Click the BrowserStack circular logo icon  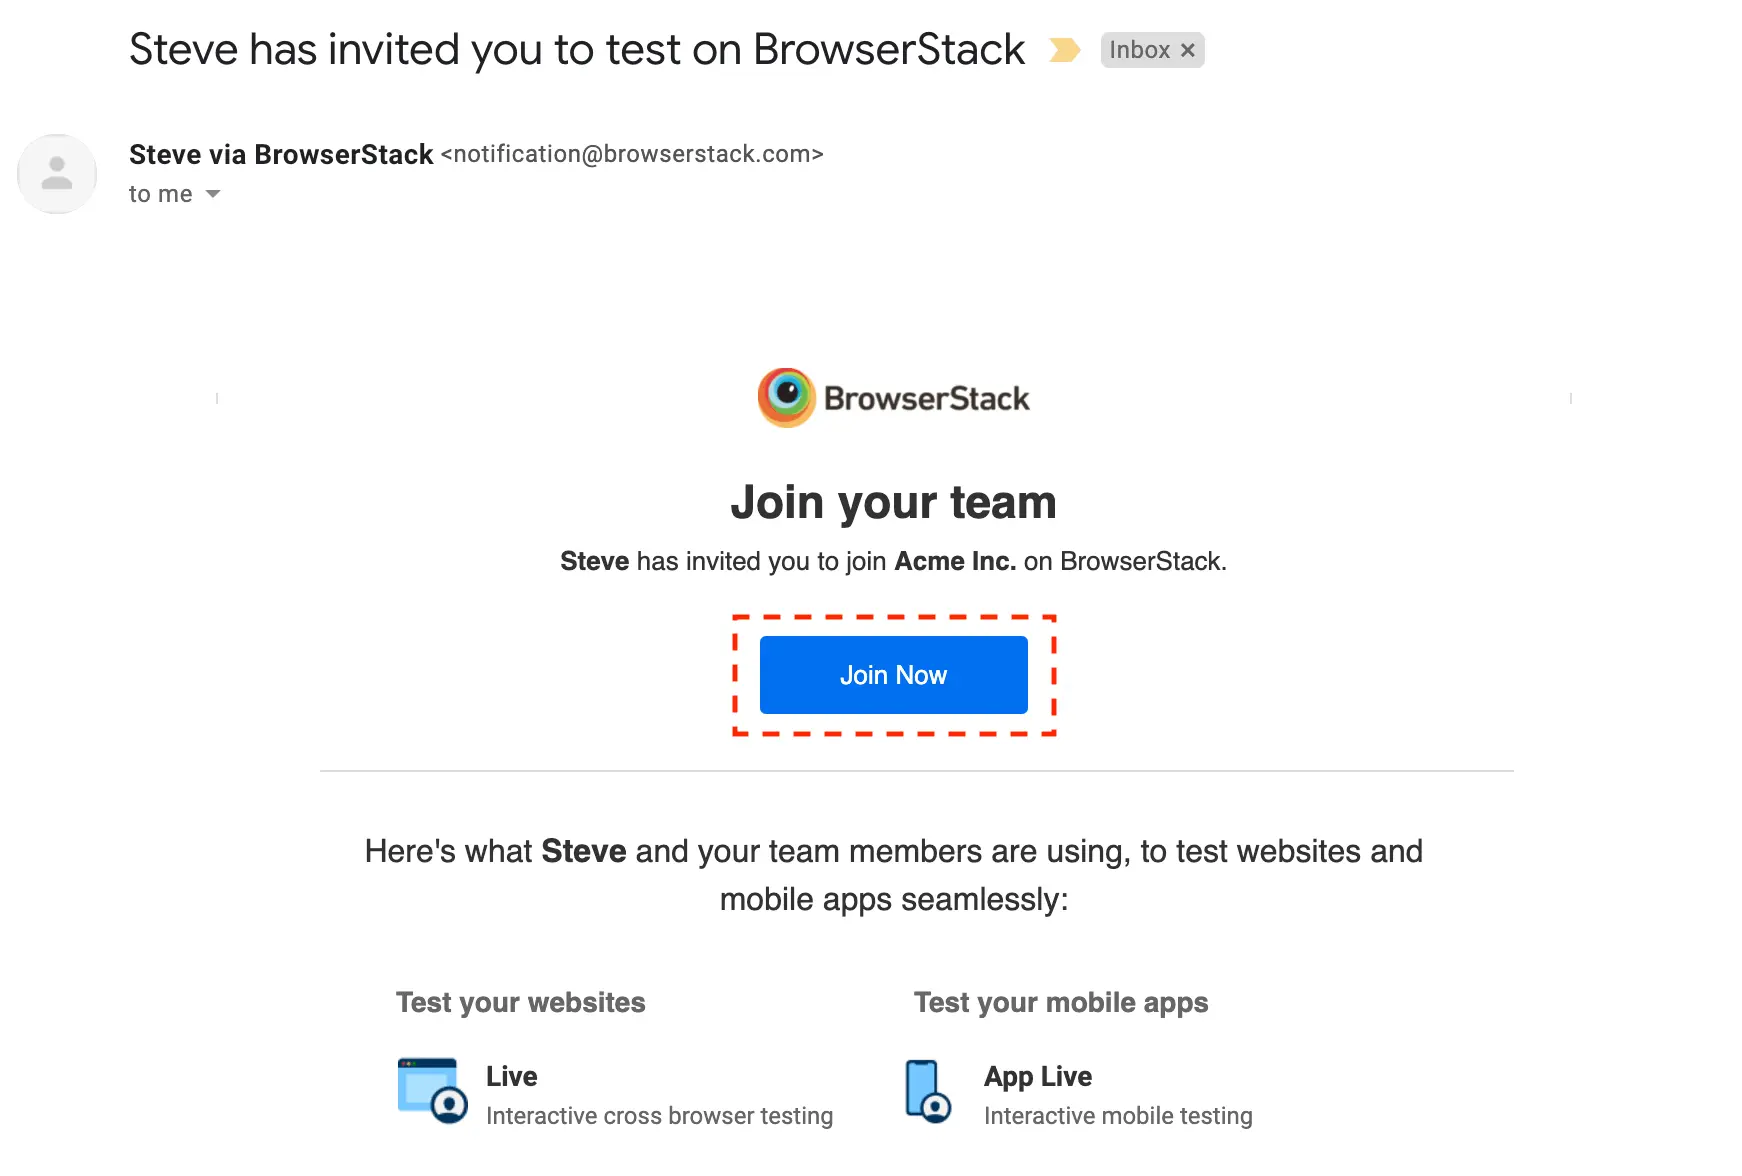pos(787,397)
